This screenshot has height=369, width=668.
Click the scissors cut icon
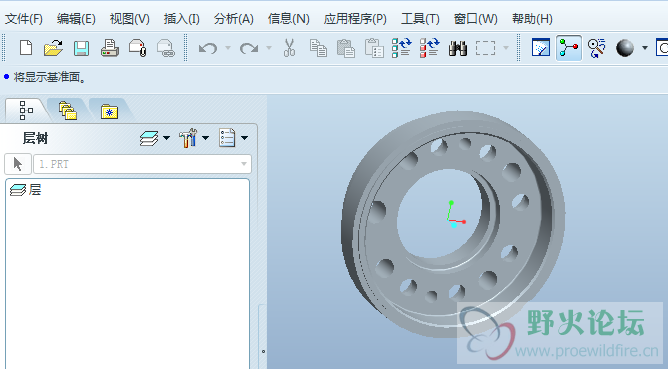coord(289,48)
